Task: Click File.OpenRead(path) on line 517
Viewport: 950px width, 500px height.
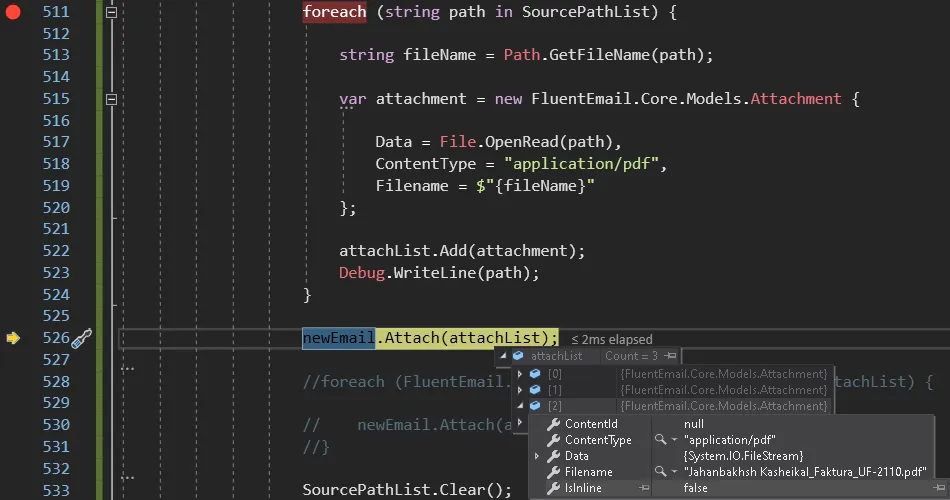Action: [x=526, y=142]
